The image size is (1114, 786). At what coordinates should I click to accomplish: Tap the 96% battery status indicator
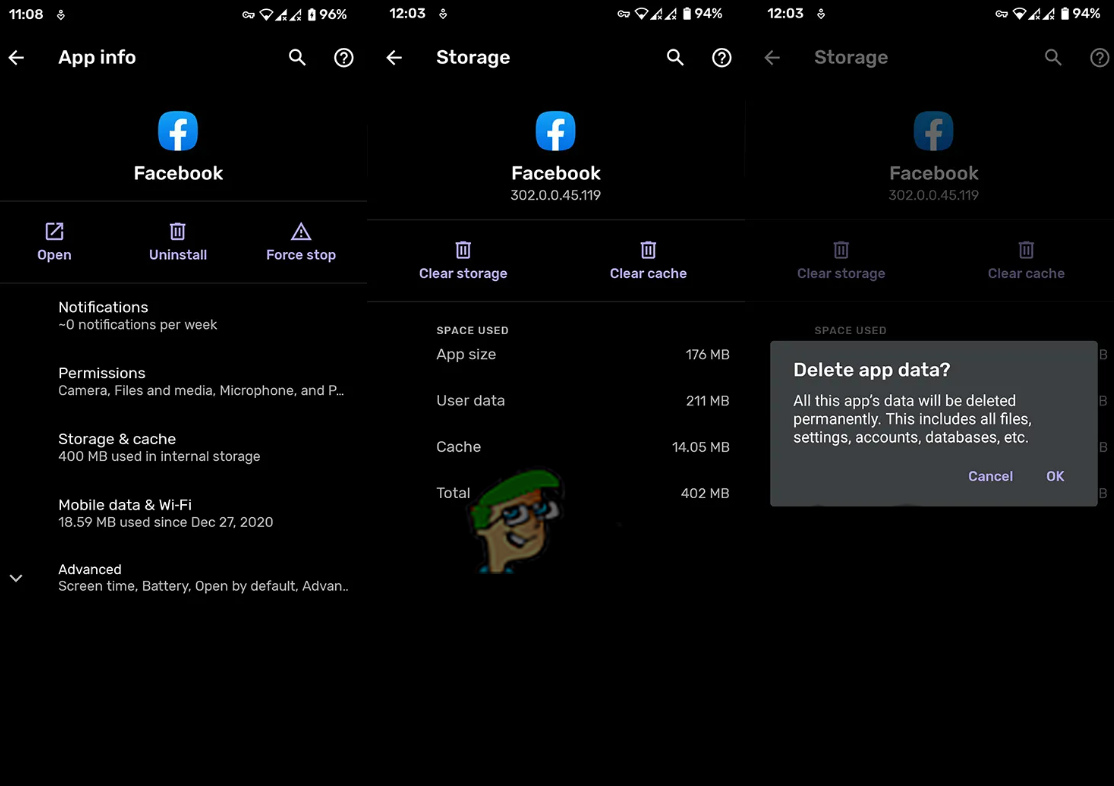[x=327, y=14]
